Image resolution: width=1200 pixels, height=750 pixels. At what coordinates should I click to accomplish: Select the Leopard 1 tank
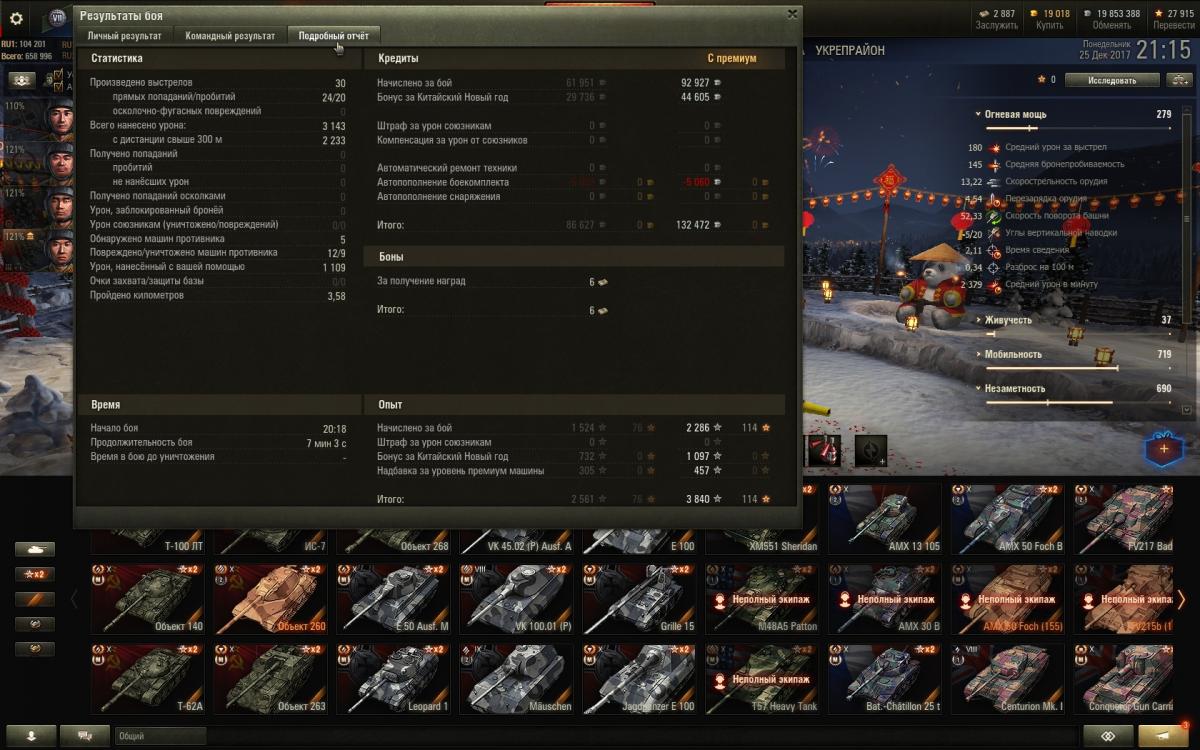(394, 678)
